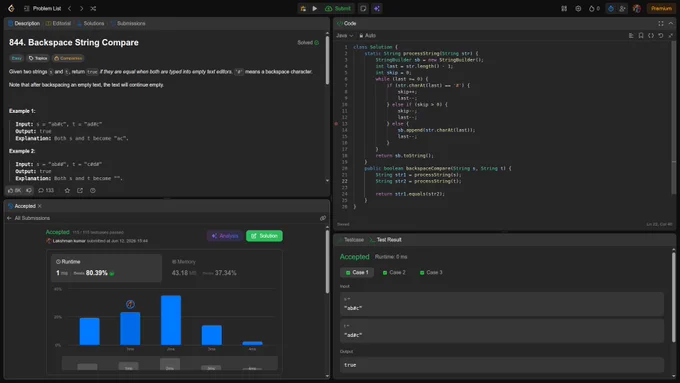Select the Memory stats card

point(222,268)
